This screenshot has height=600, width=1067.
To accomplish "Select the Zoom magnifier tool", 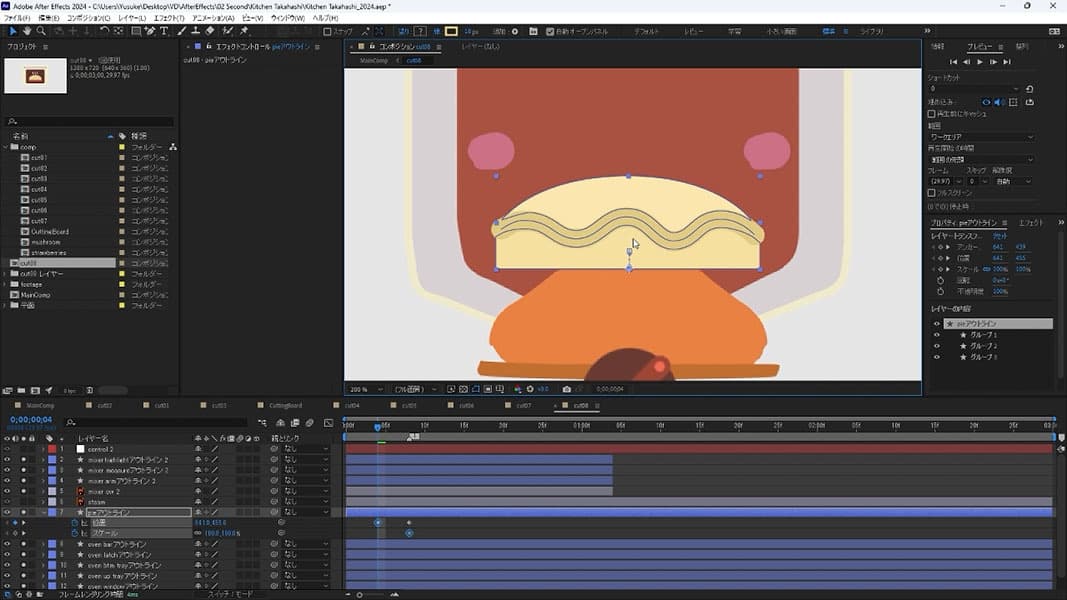I will tap(42, 31).
